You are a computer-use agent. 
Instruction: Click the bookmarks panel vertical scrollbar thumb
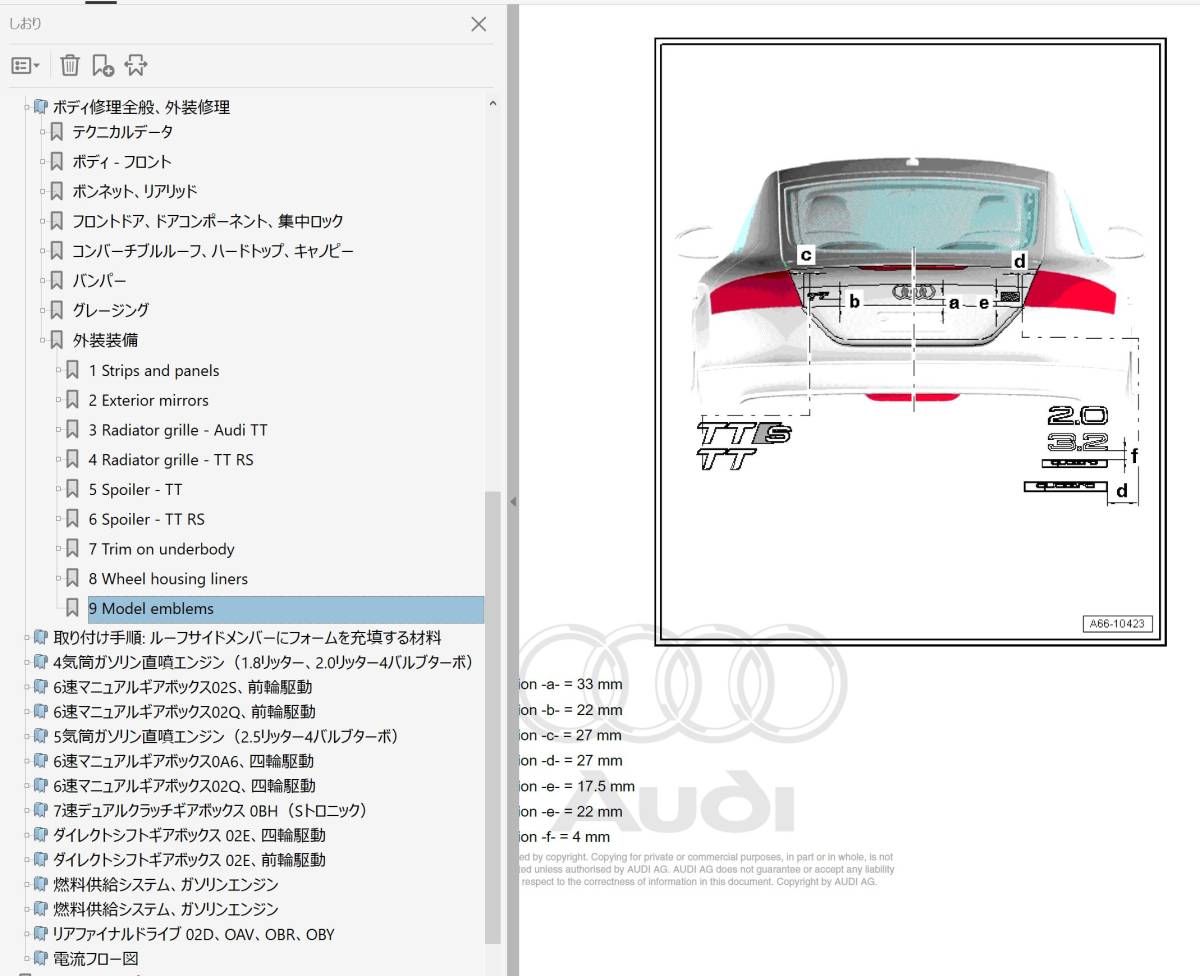tap(492, 717)
